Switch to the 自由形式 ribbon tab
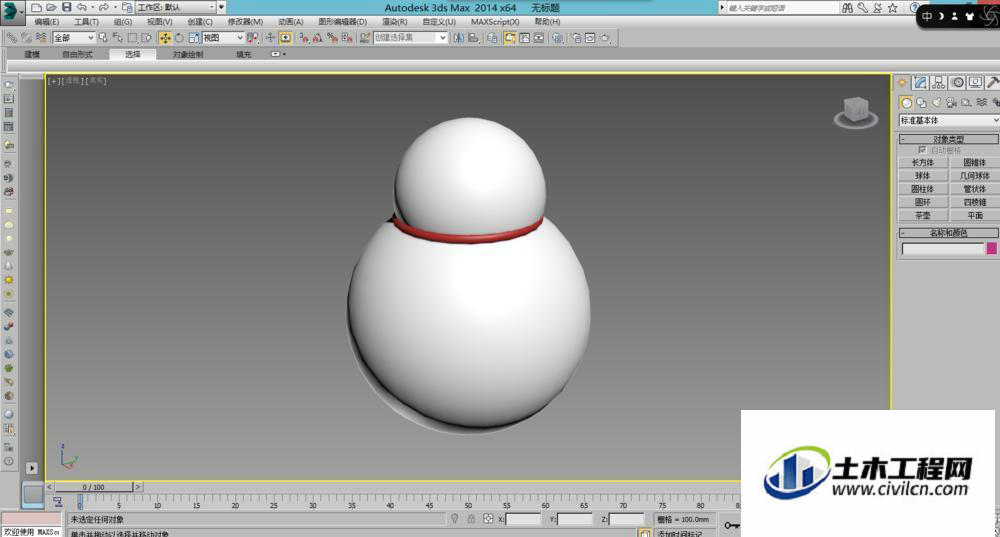The width and height of the screenshot is (1000, 537). [x=77, y=54]
